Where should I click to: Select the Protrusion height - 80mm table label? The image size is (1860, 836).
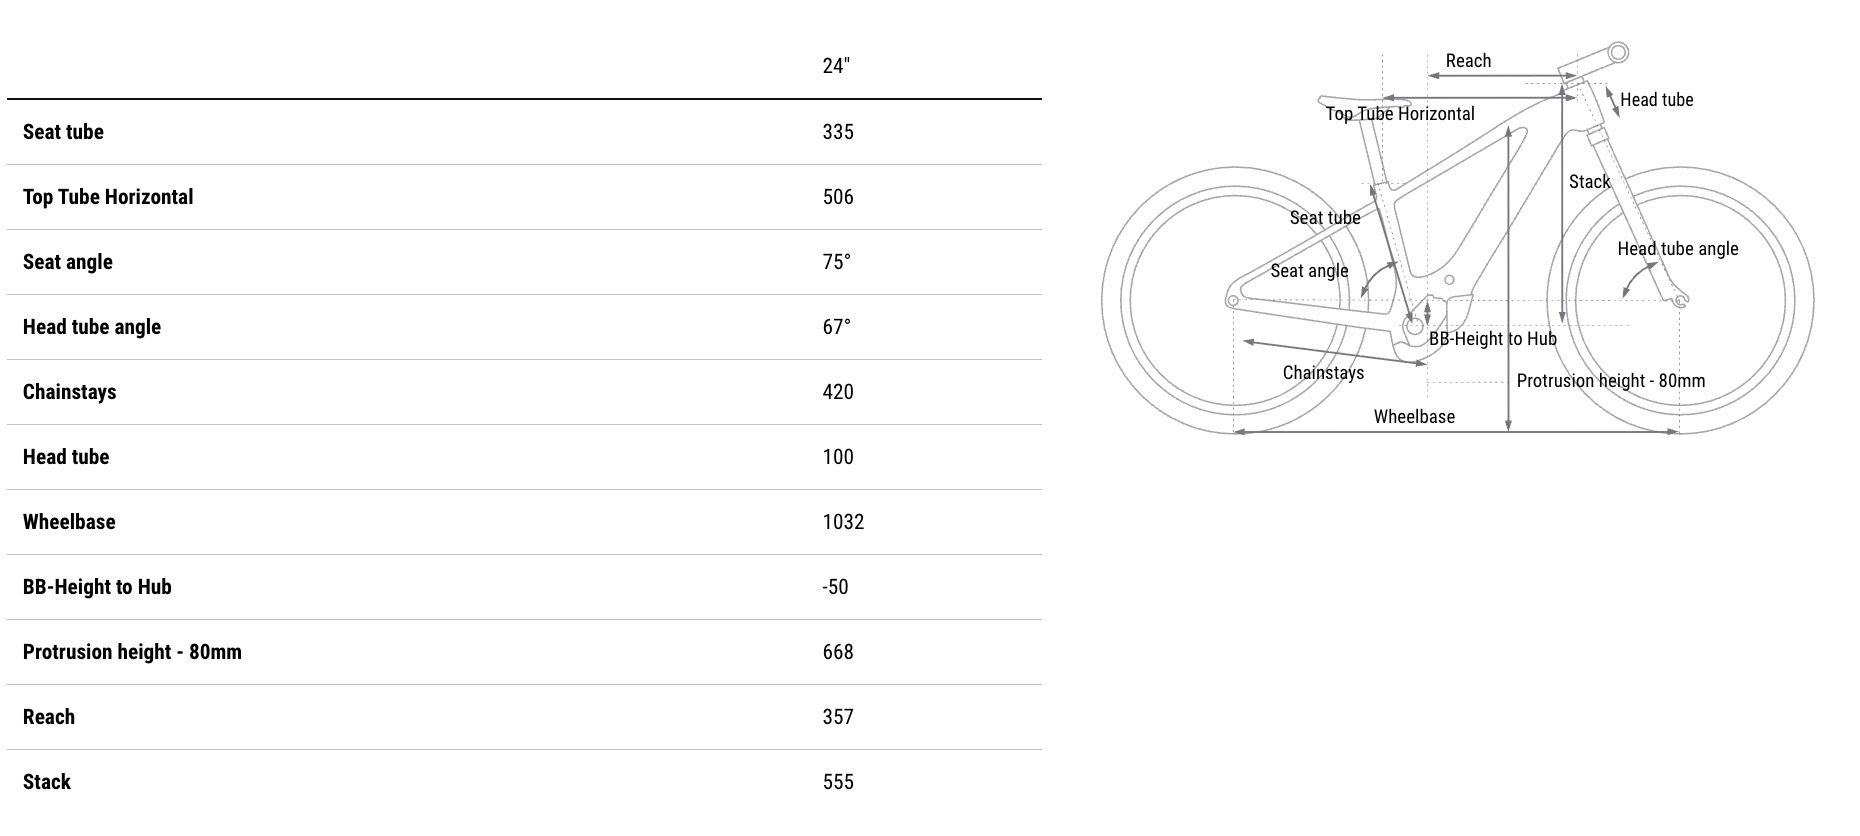pos(132,652)
